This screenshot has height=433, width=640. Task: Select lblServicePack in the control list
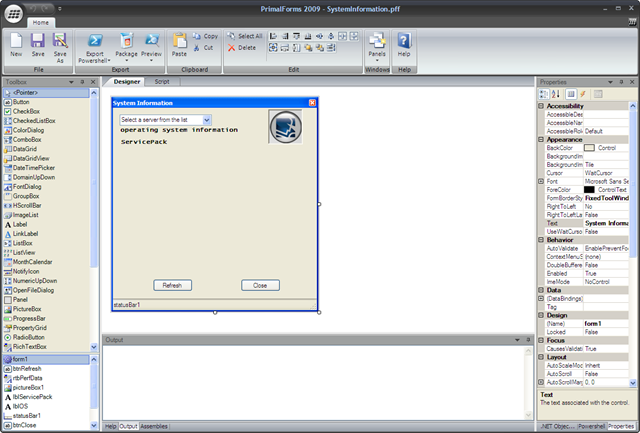[x=32, y=397]
